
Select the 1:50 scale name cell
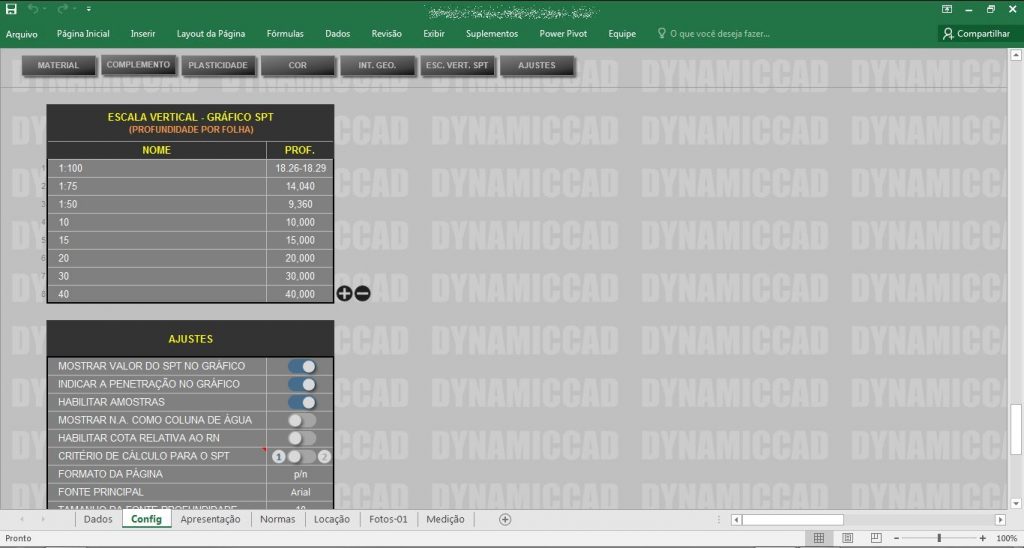157,204
